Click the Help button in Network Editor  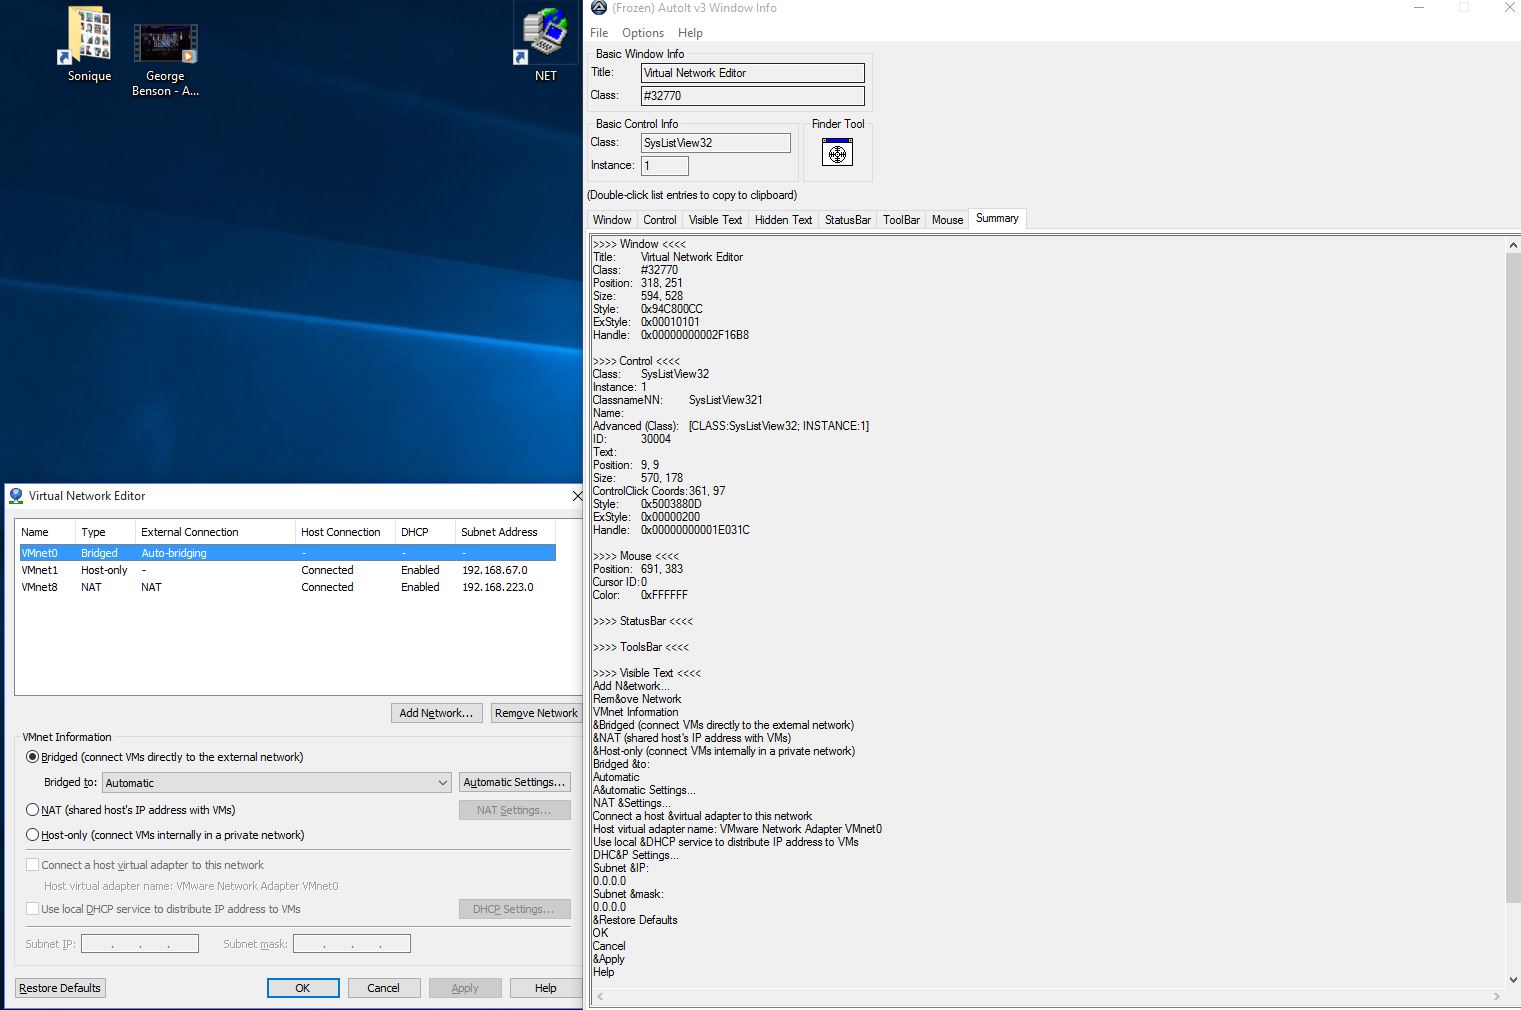tap(546, 988)
